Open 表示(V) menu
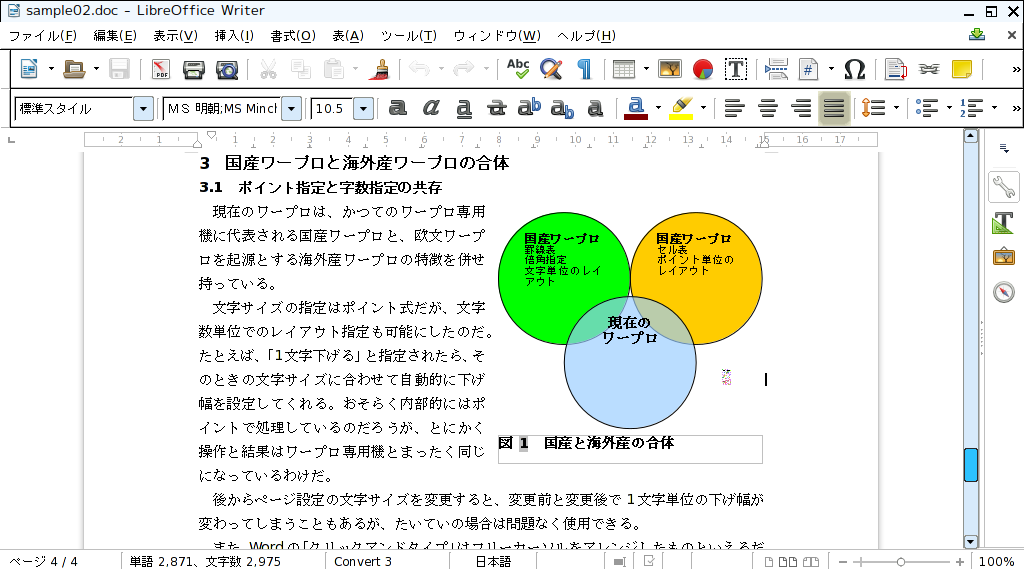Image resolution: width=1024 pixels, height=572 pixels. (x=176, y=35)
